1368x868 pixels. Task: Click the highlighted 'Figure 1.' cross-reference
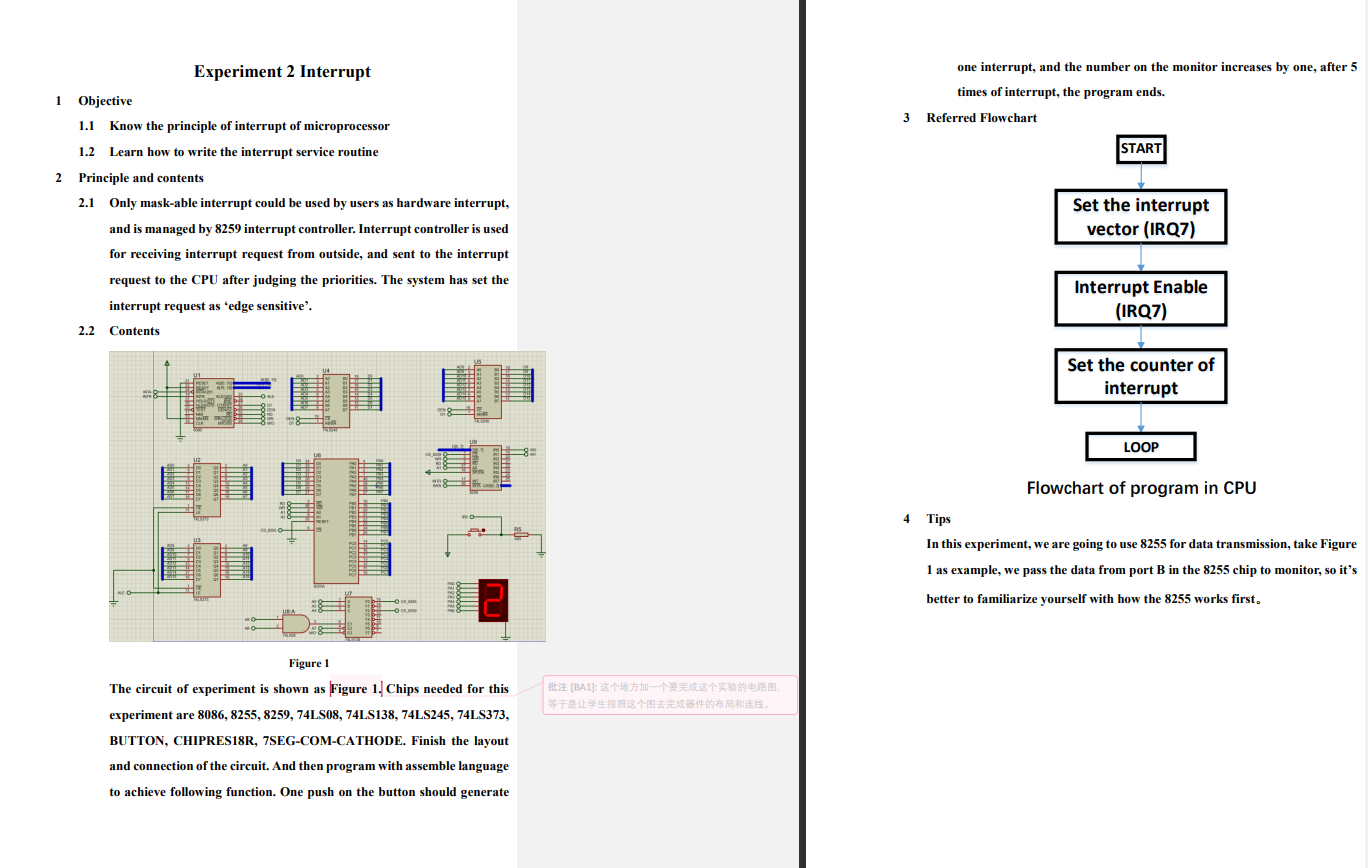356,689
